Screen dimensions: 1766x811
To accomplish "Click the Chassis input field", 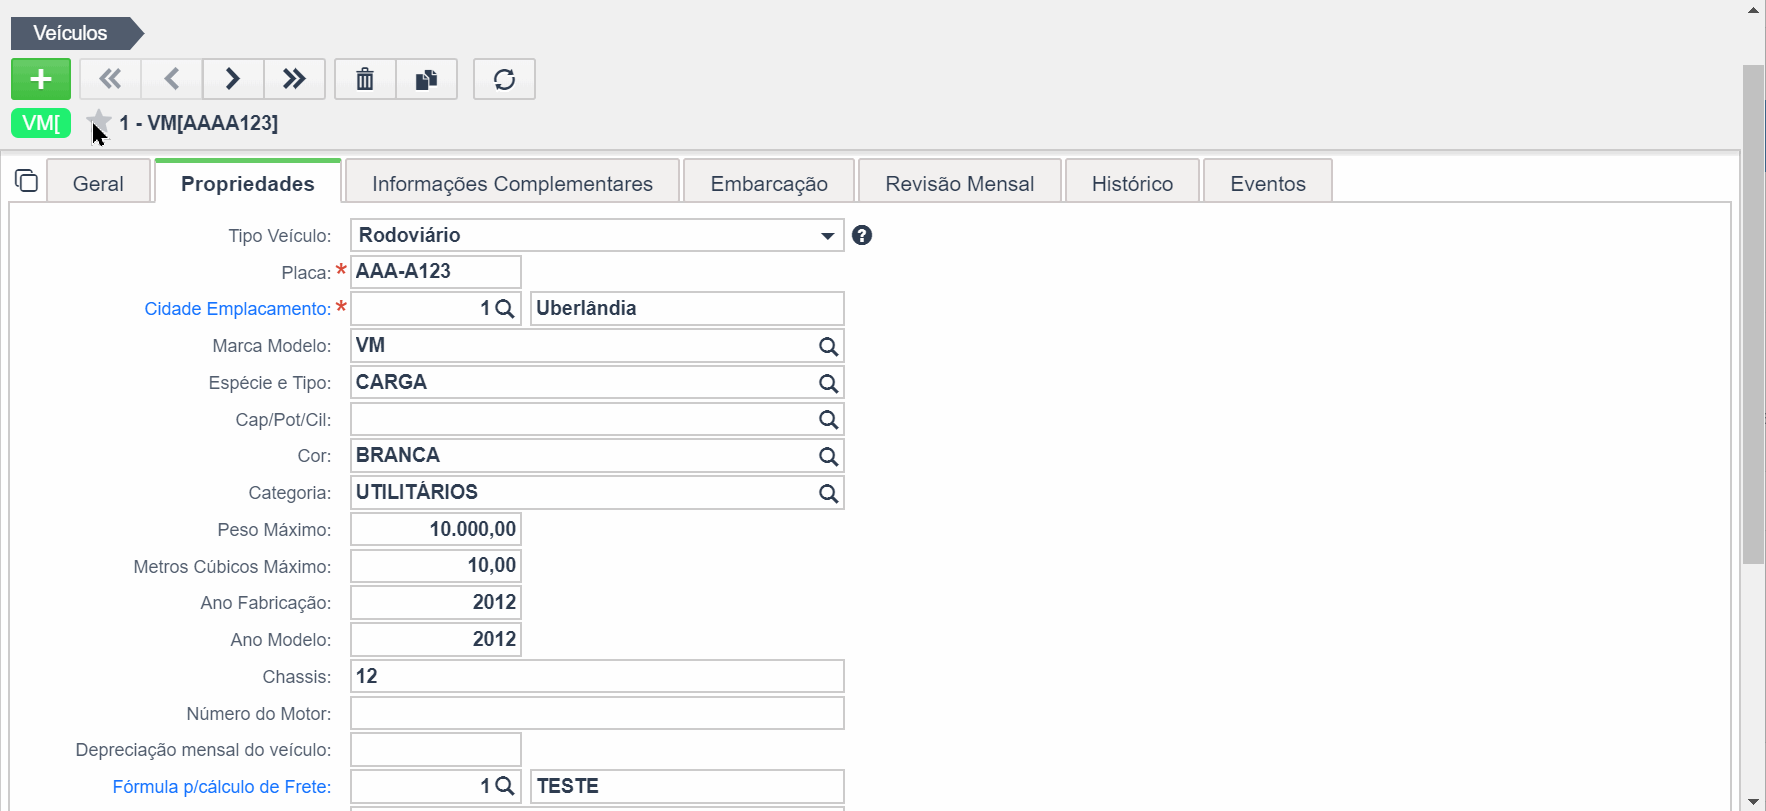I will [597, 676].
